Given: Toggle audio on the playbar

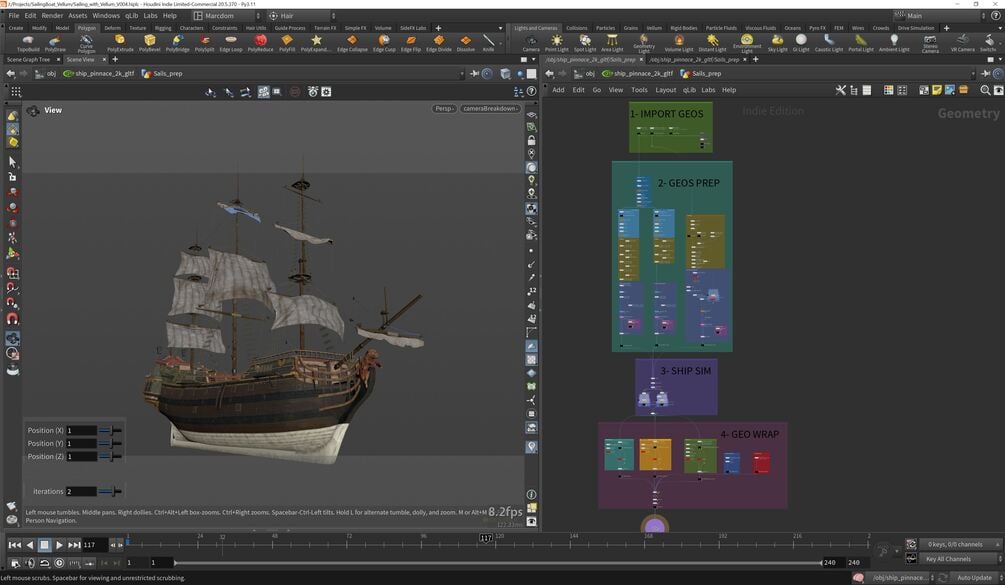Looking at the screenshot, I should point(29,563).
